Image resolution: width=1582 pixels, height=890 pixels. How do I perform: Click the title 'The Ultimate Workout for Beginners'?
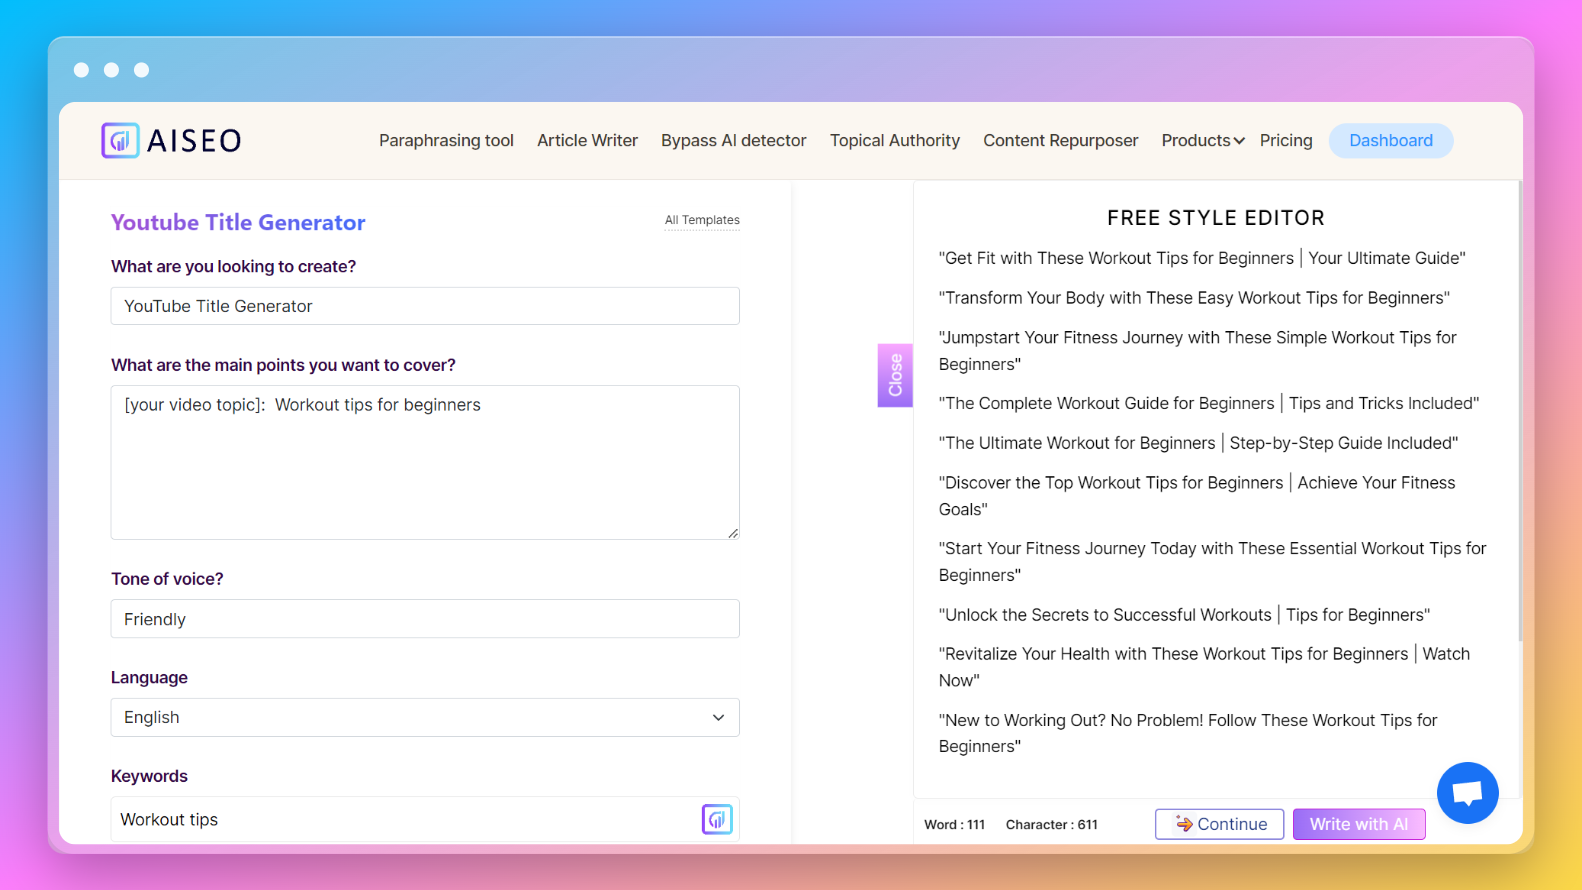pos(1198,443)
